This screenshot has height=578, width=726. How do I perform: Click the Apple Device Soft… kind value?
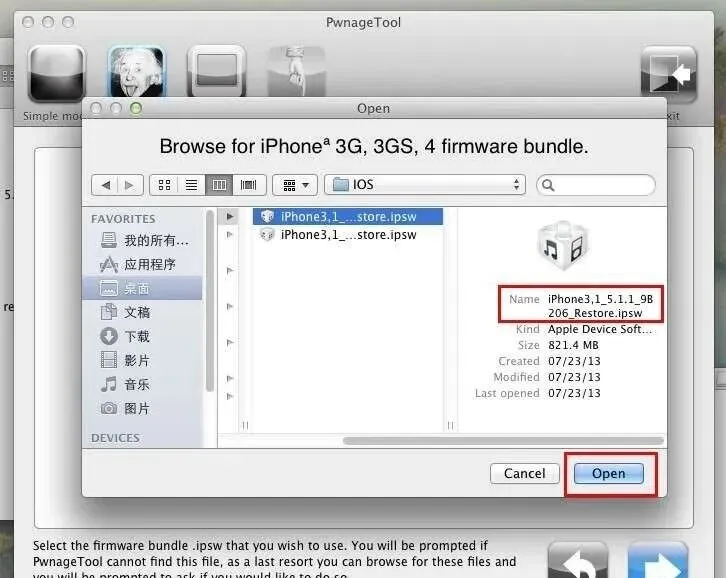600,329
